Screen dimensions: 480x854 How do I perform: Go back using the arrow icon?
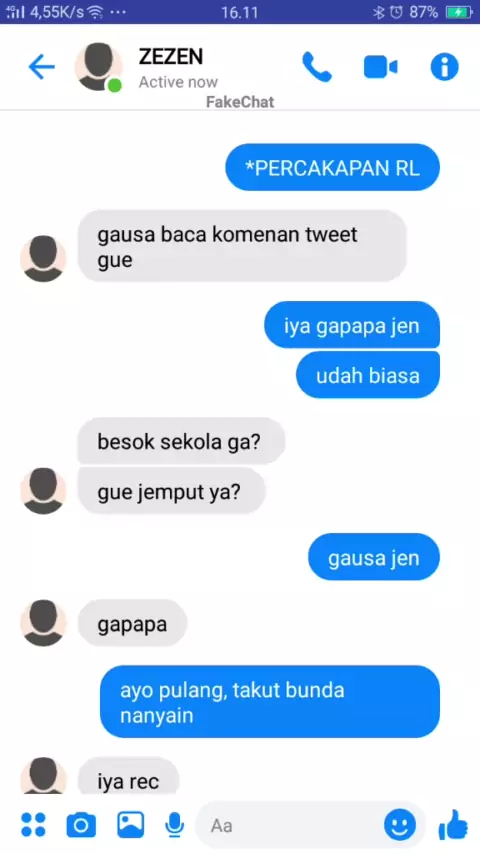41,68
